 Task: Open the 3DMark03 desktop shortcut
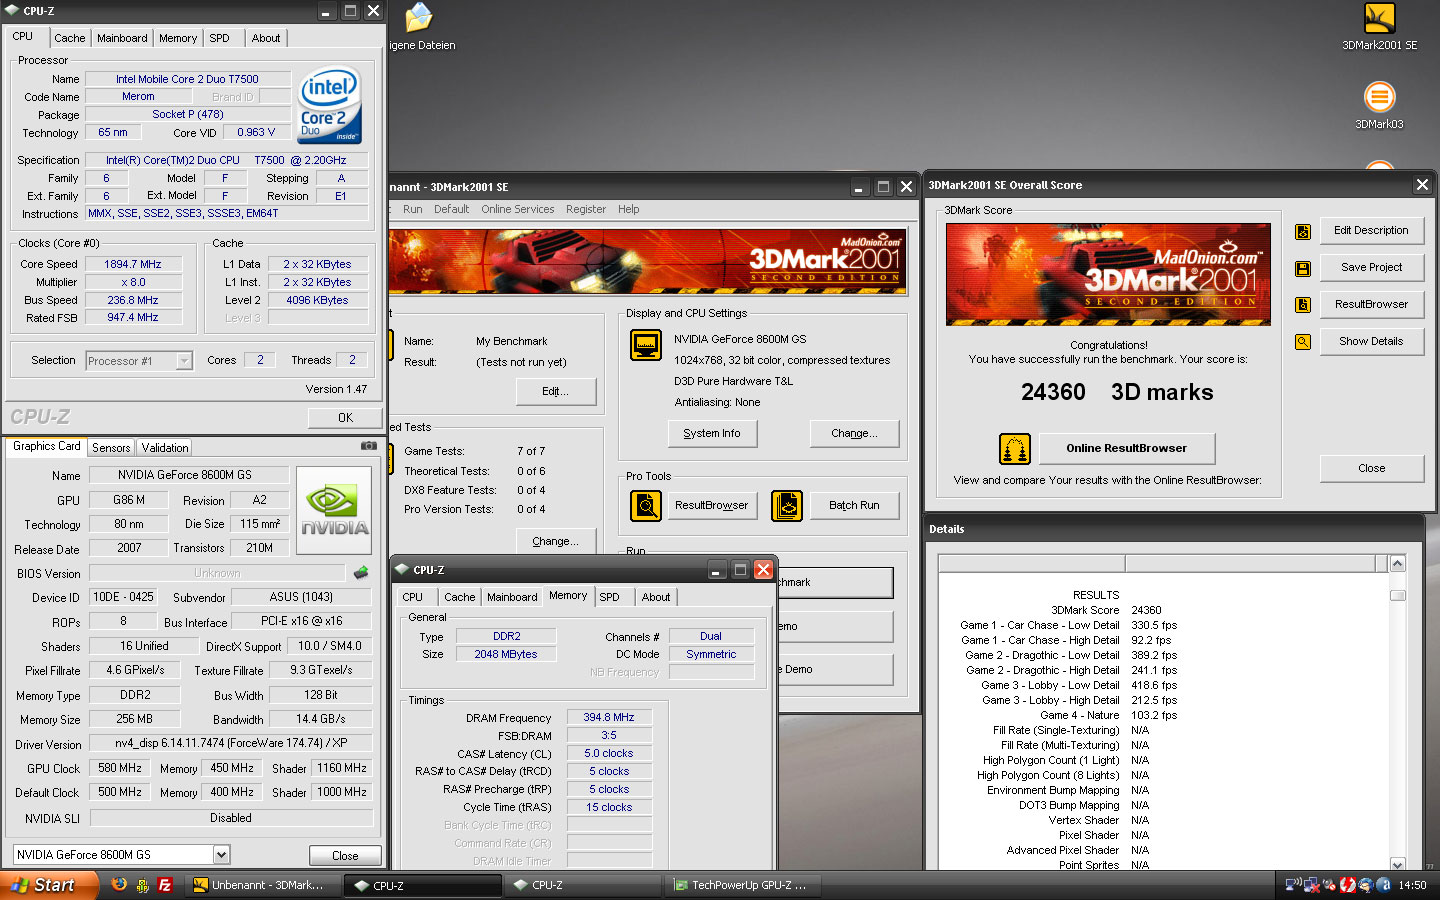1379,105
